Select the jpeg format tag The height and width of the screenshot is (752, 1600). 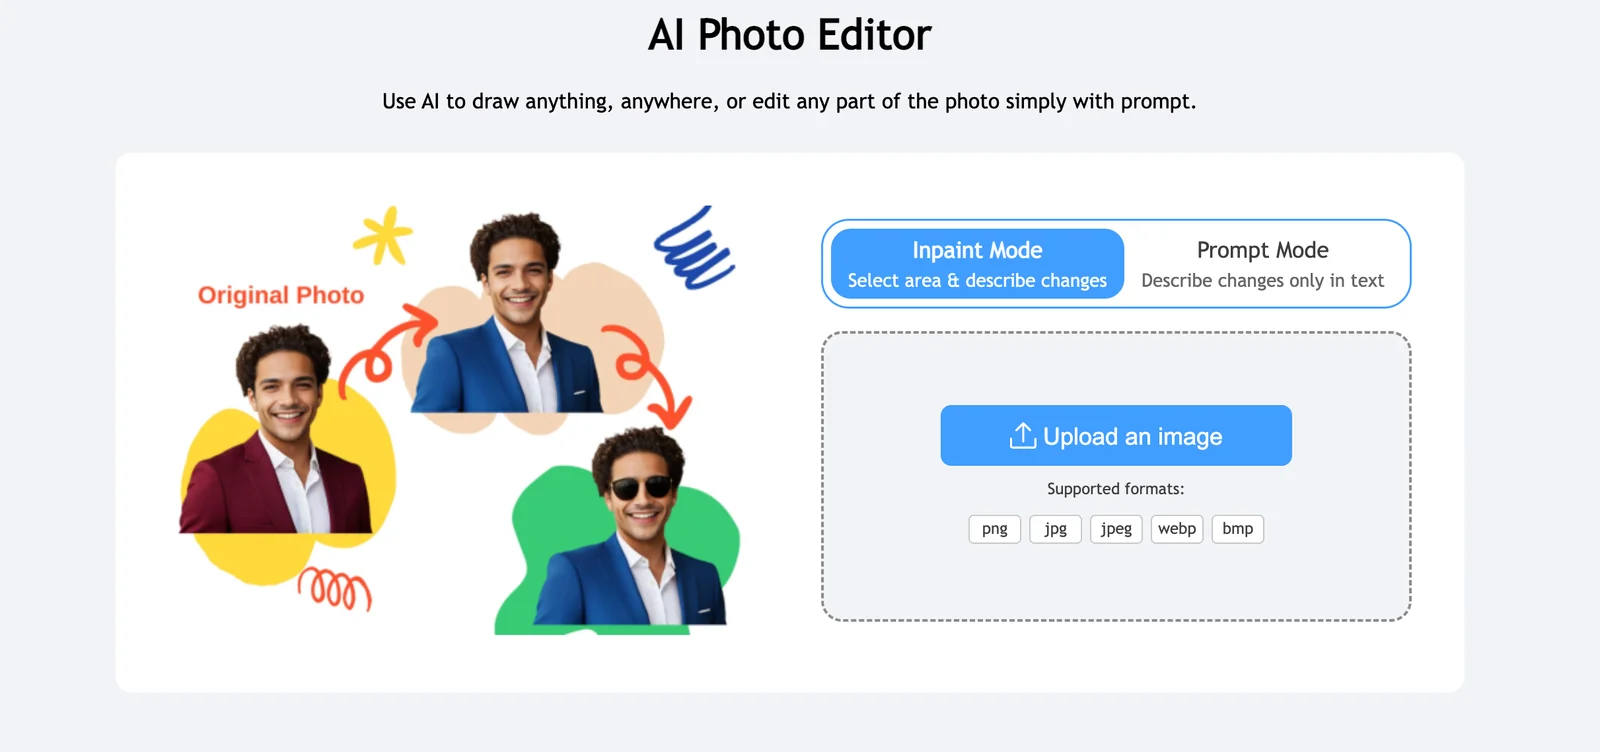[1116, 529]
